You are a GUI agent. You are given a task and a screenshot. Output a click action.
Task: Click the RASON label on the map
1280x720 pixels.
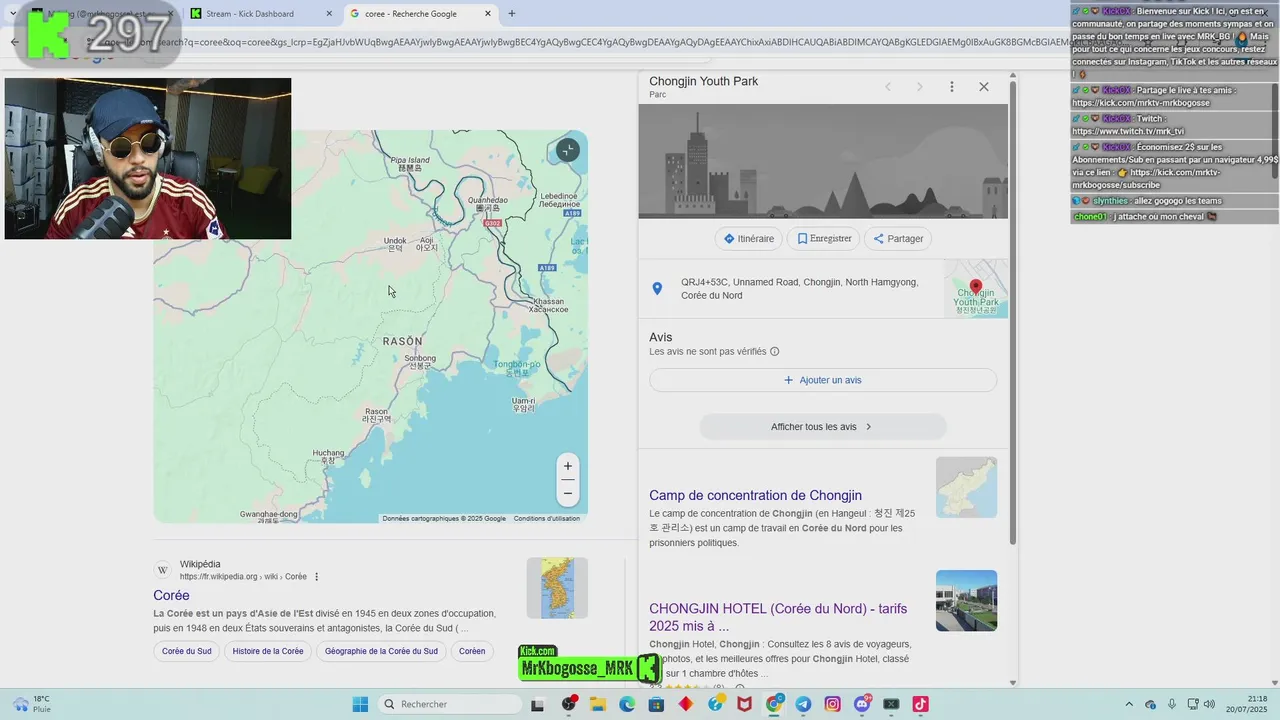coord(403,341)
